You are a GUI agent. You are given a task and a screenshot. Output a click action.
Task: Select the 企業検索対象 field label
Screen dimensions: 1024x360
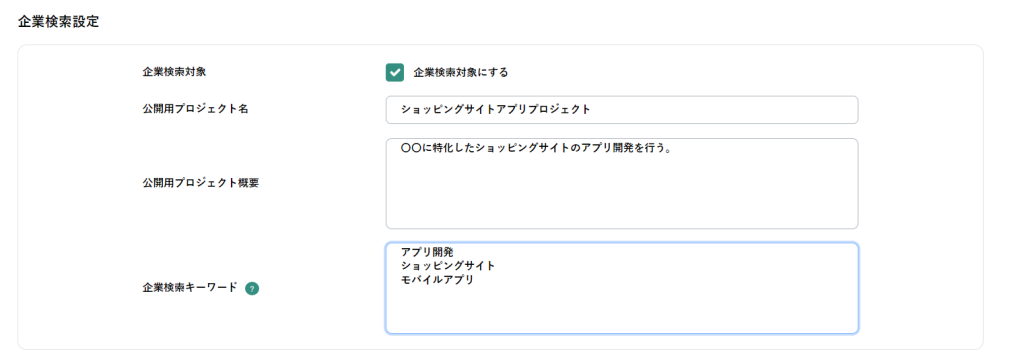(x=174, y=72)
